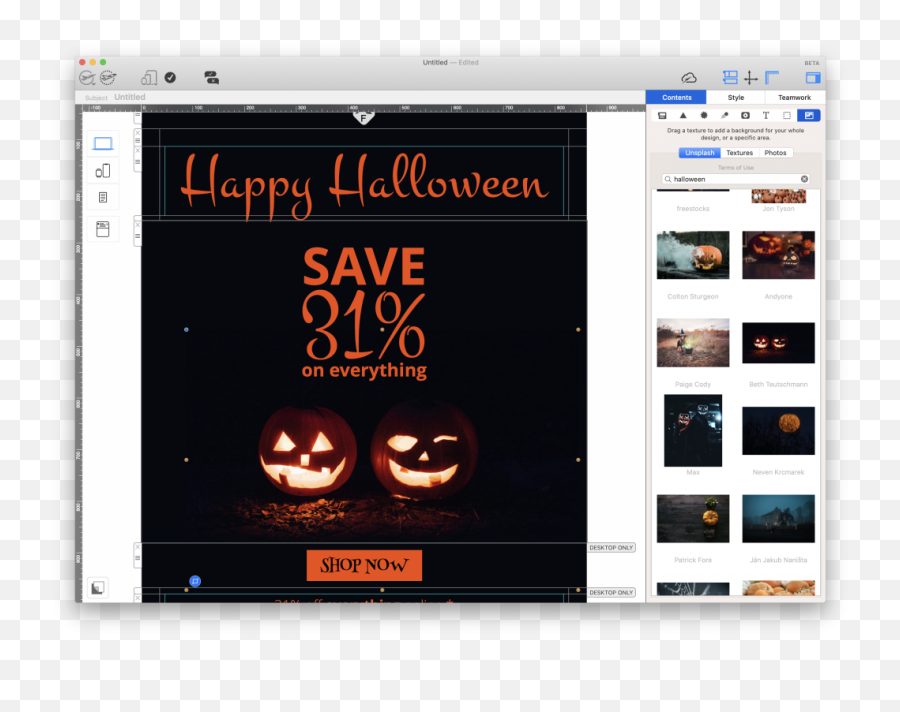Image resolution: width=900 pixels, height=712 pixels.
Task: Clear the halloween search text
Action: tap(804, 179)
